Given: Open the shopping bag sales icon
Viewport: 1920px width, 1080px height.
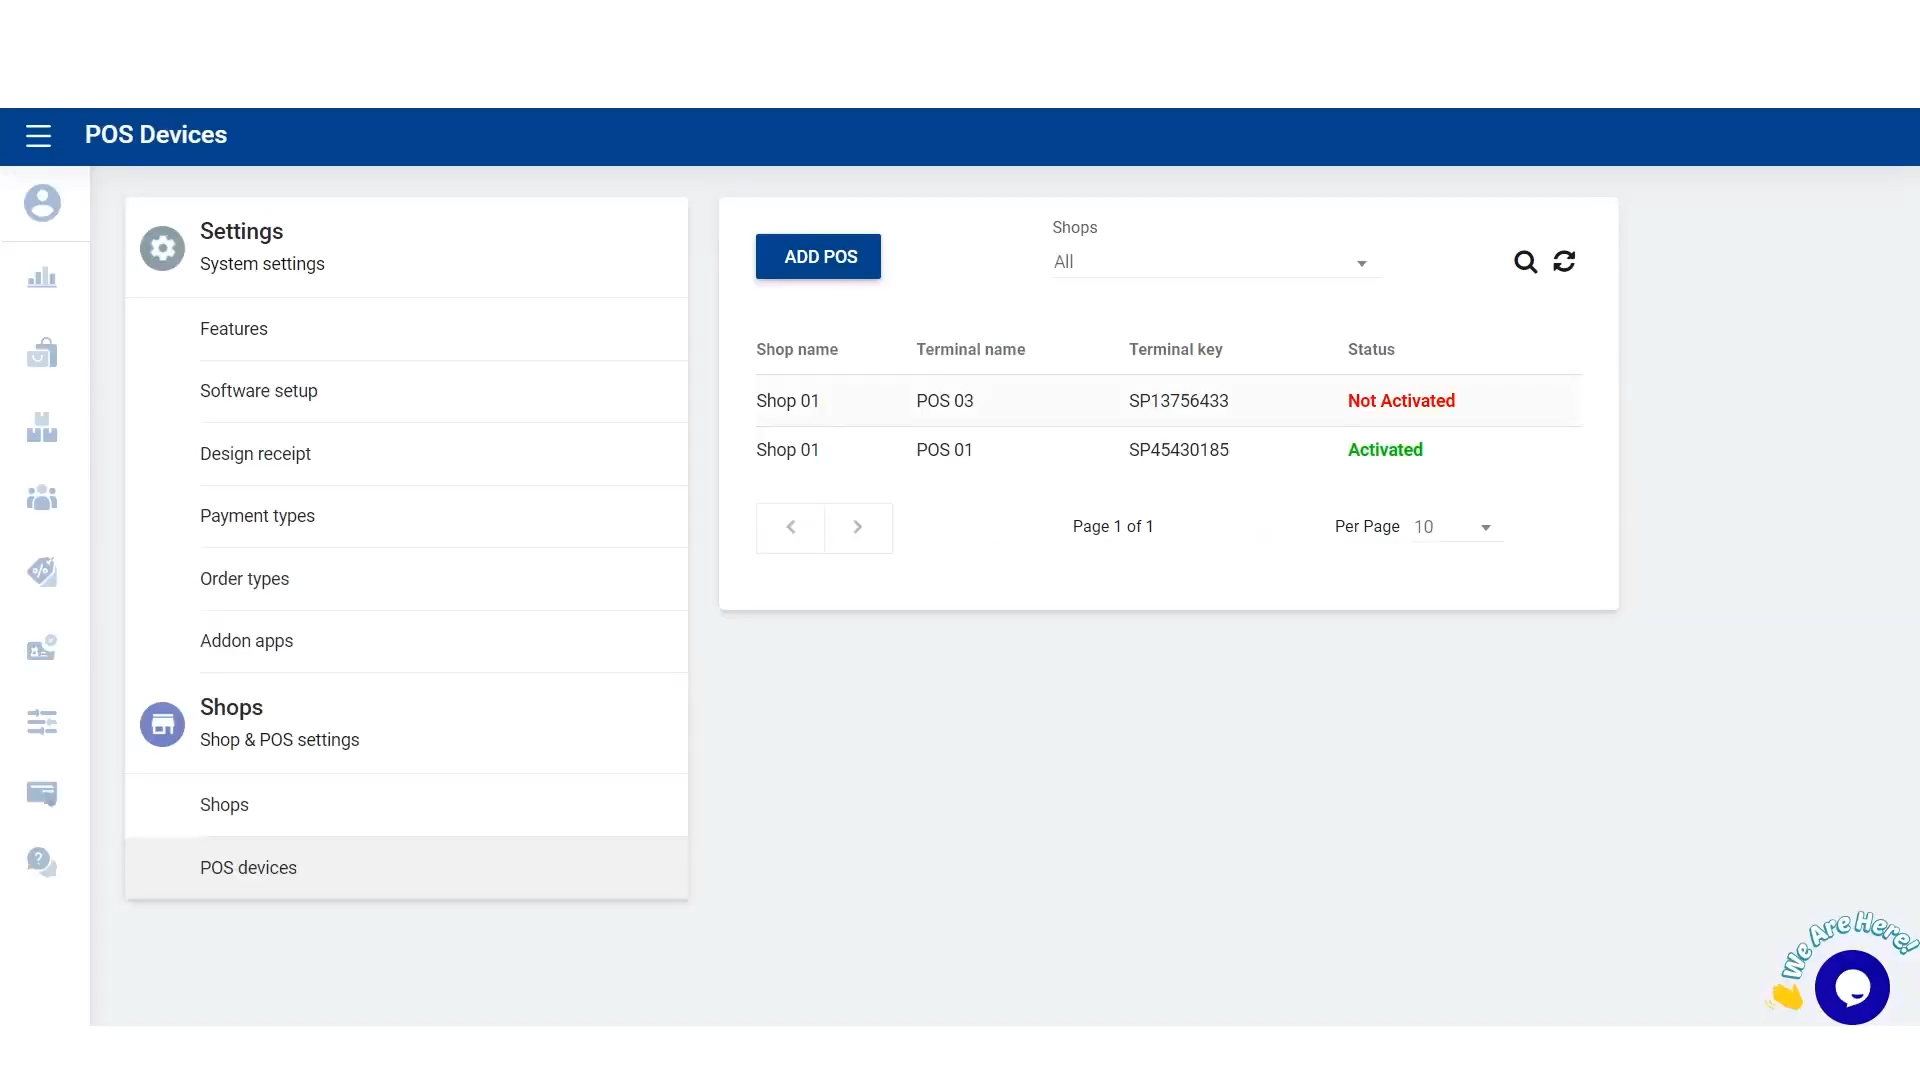Looking at the screenshot, I should (42, 352).
